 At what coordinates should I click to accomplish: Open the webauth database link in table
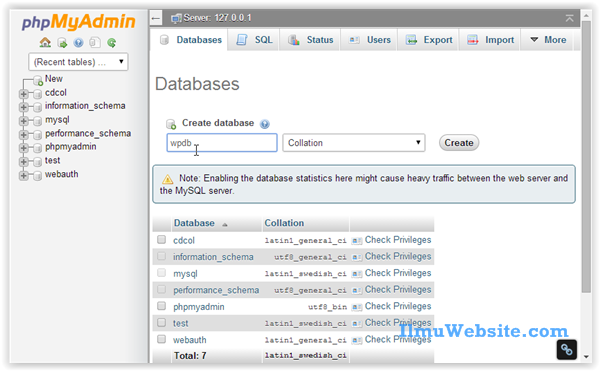click(x=189, y=340)
